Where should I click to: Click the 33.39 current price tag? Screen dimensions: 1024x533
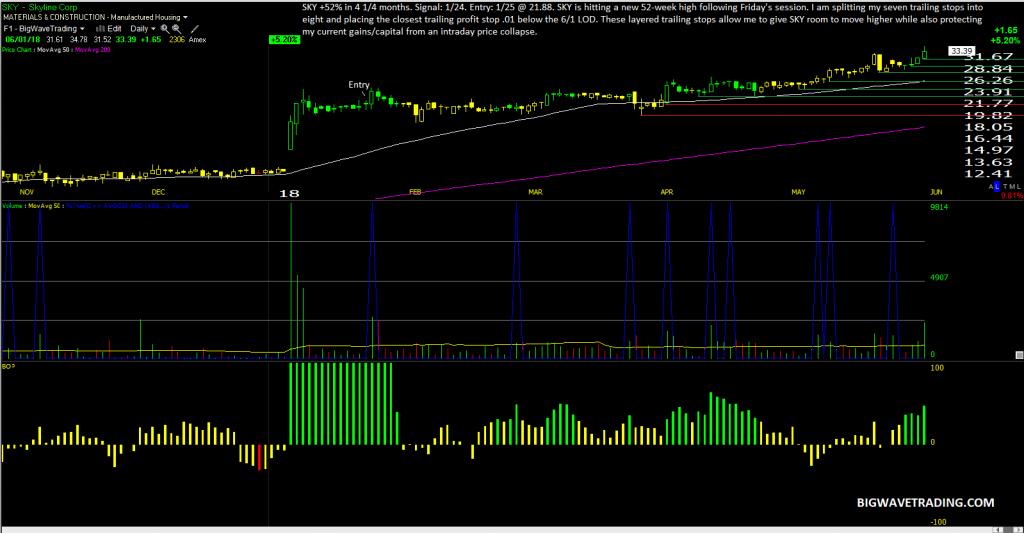pos(961,51)
